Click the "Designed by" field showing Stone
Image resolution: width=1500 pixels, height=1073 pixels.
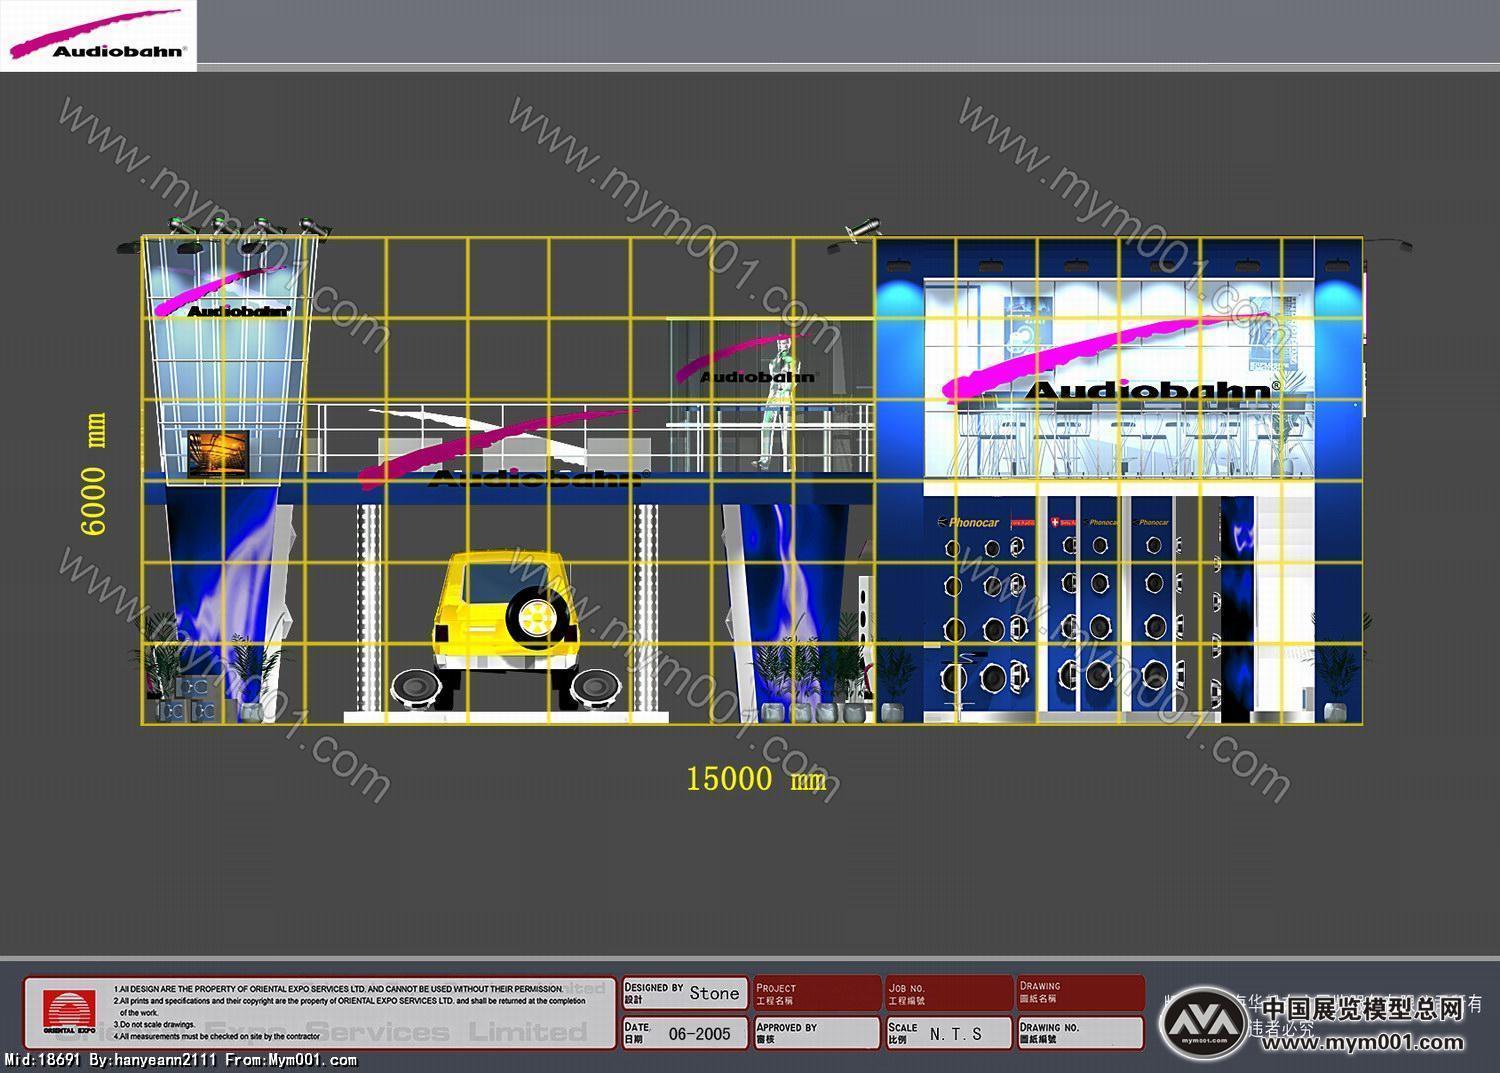tap(685, 993)
